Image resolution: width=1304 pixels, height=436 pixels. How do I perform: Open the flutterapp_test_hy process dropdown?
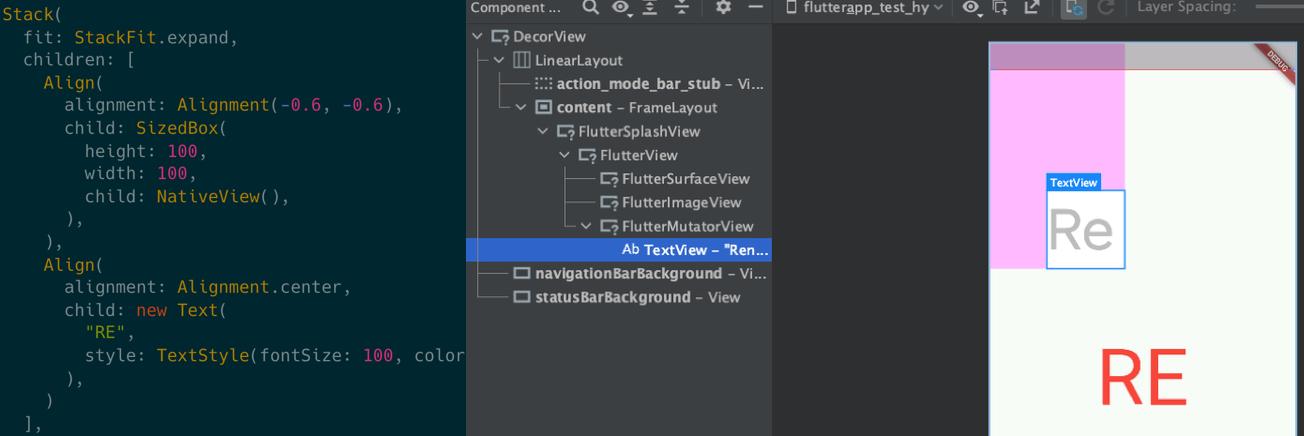point(864,8)
